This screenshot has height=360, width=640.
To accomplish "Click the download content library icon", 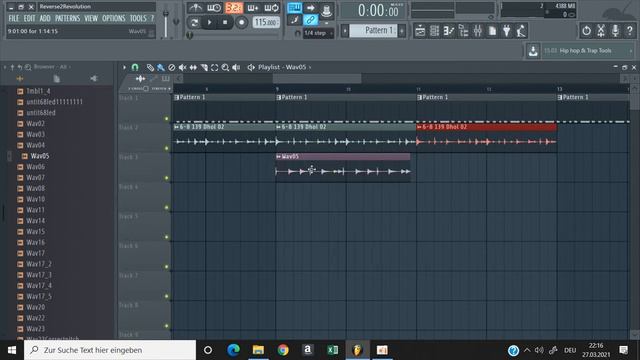I will click(533, 51).
